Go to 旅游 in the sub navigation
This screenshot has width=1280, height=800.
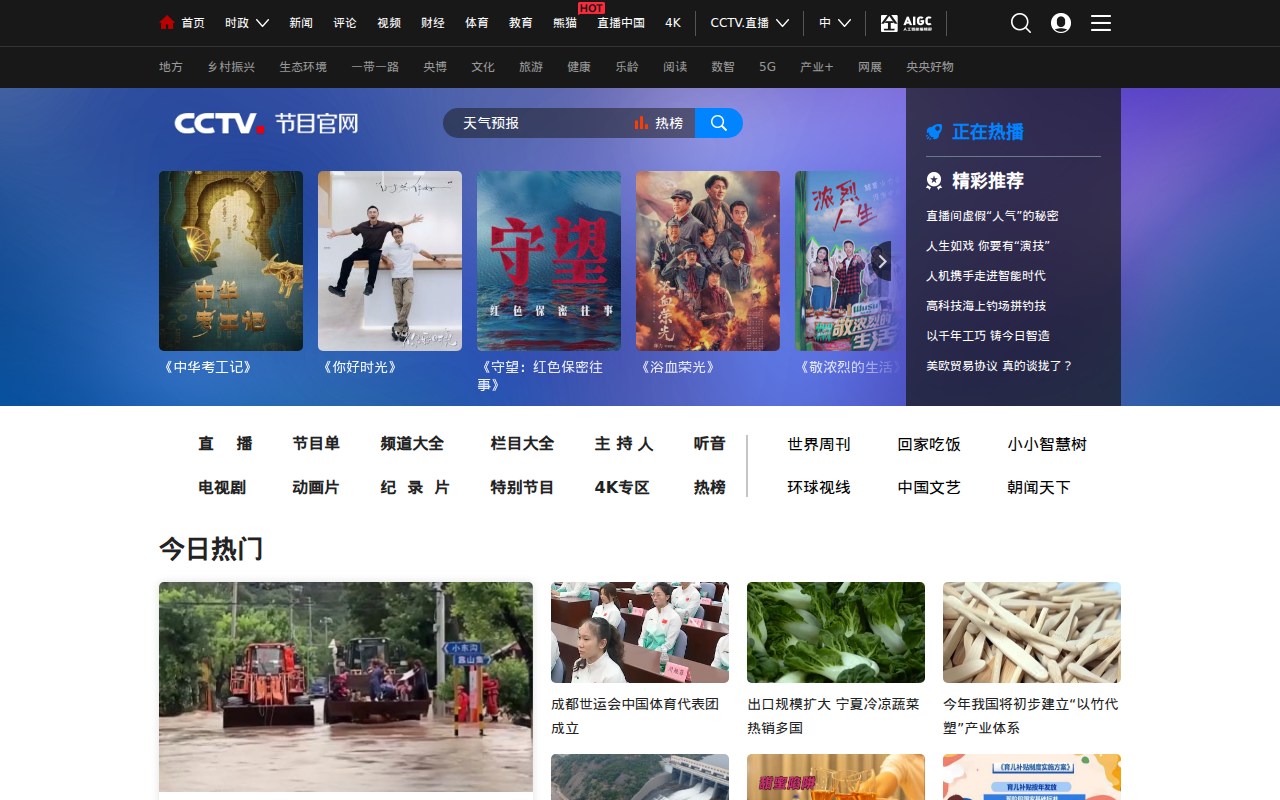531,67
